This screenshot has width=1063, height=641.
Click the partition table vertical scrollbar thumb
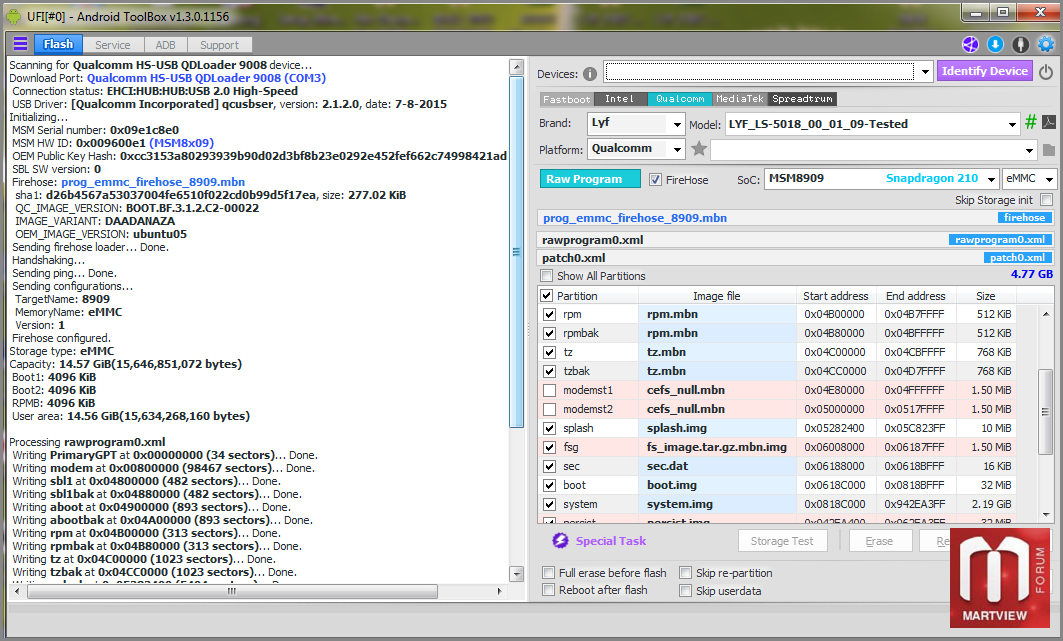coord(1045,411)
